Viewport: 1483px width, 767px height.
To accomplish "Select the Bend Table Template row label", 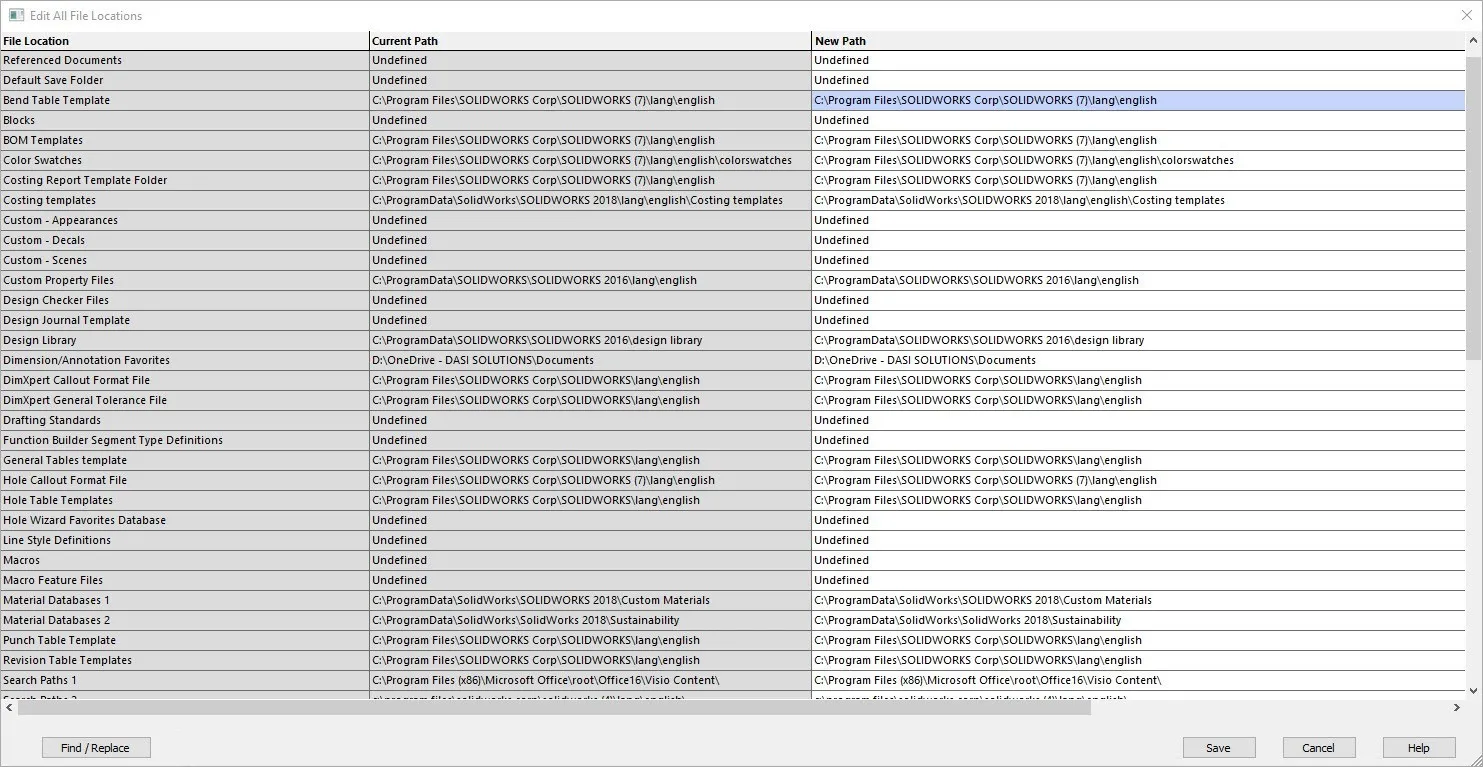I will click(185, 100).
